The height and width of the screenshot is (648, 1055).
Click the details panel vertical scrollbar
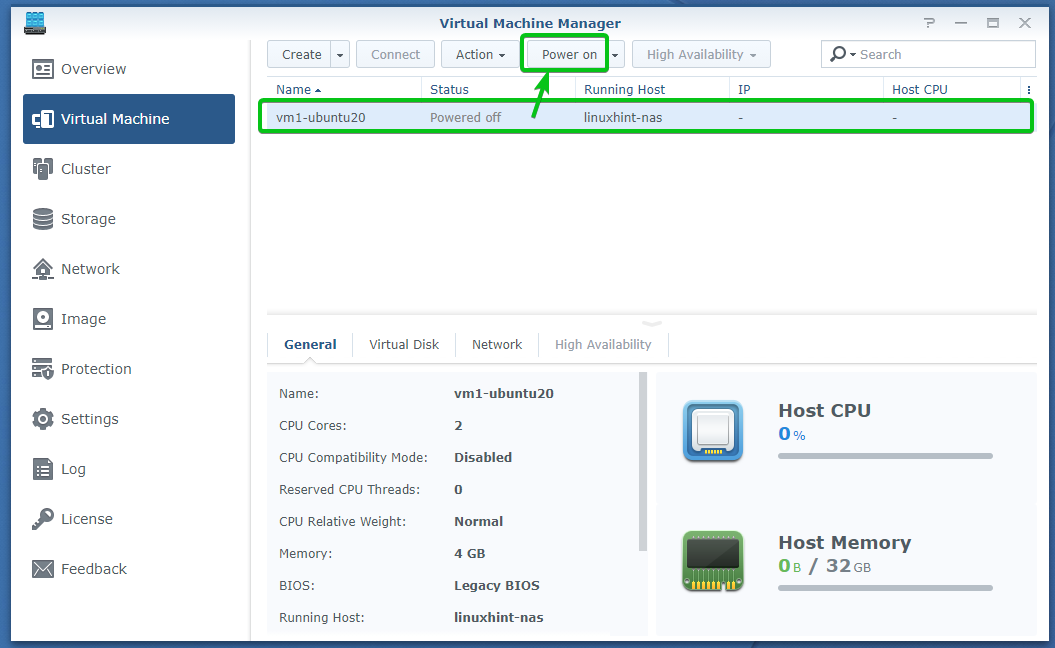[643, 460]
